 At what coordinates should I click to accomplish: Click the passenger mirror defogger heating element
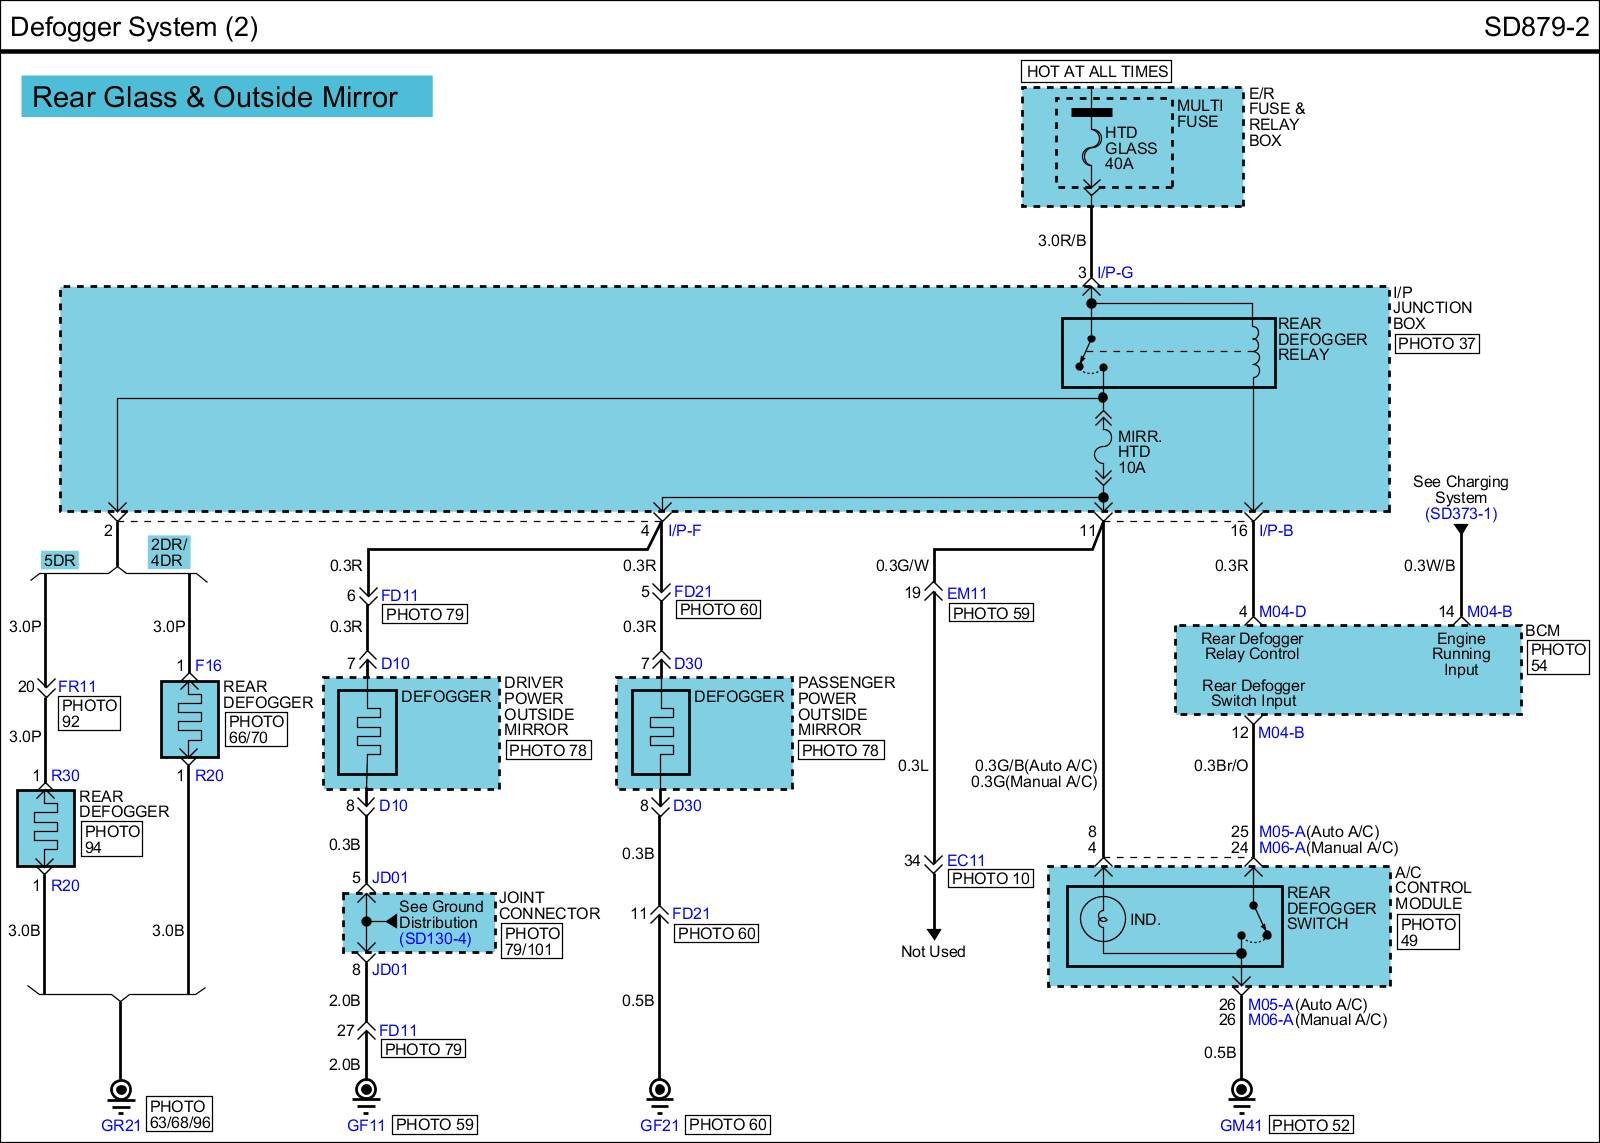[x=660, y=732]
